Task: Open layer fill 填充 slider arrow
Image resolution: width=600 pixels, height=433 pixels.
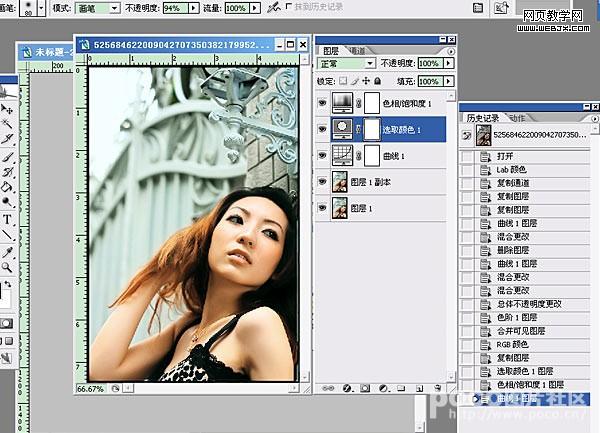Action: (448, 81)
